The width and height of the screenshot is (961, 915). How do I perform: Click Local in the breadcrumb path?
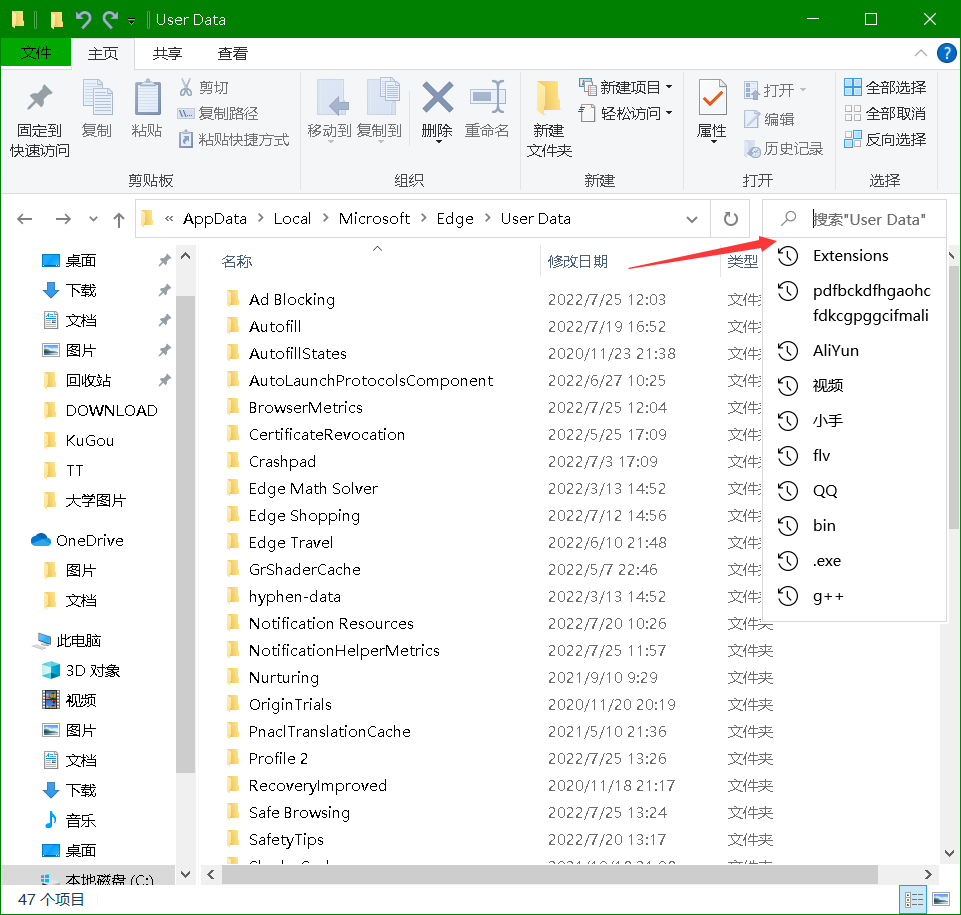click(292, 219)
